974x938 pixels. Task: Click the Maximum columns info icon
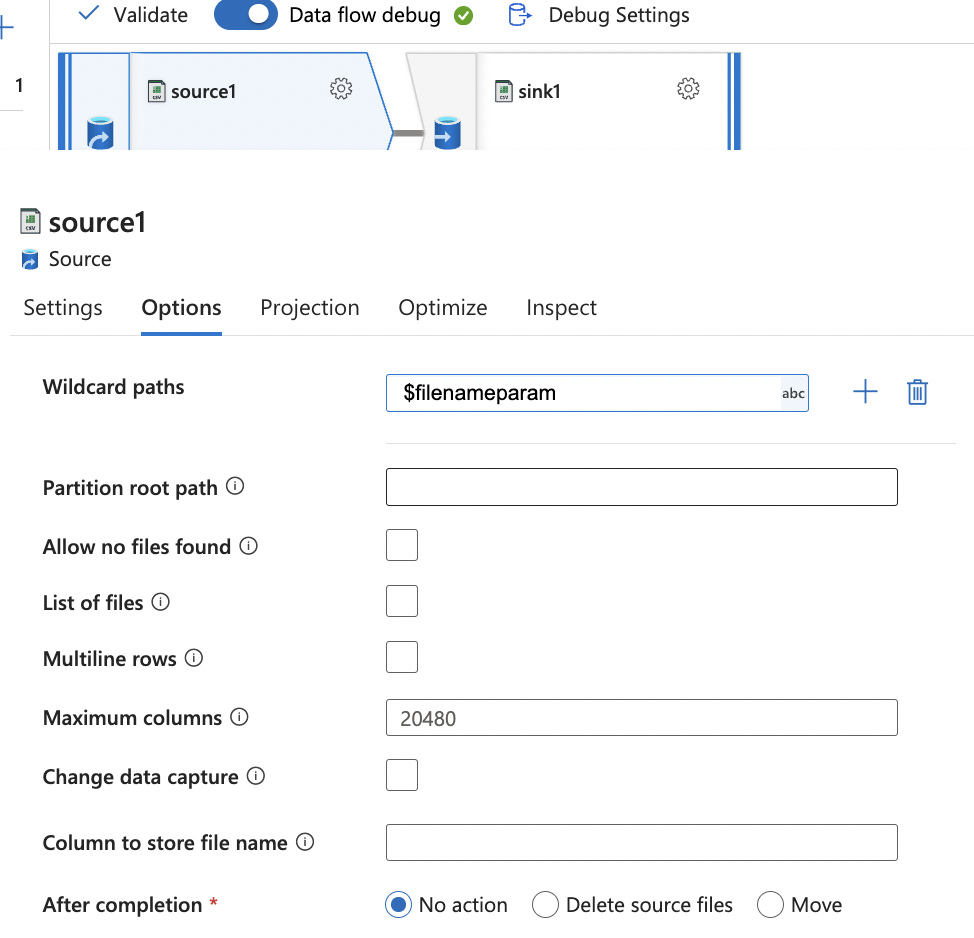tap(239, 717)
